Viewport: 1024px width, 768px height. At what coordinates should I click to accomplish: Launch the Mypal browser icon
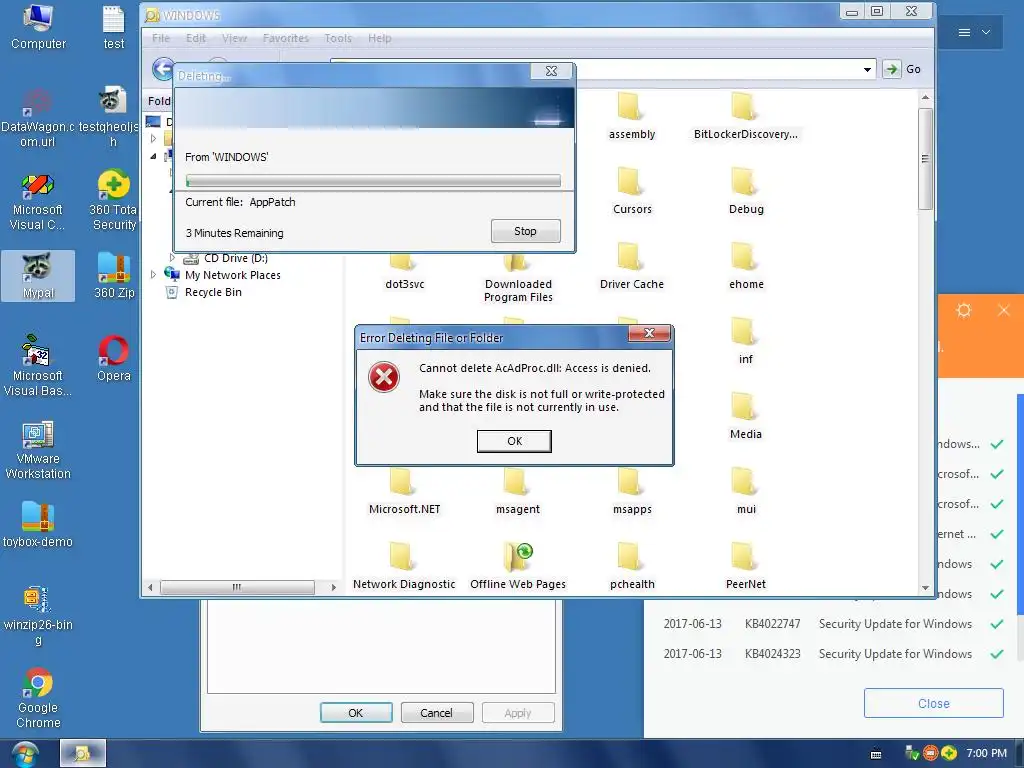click(x=38, y=276)
